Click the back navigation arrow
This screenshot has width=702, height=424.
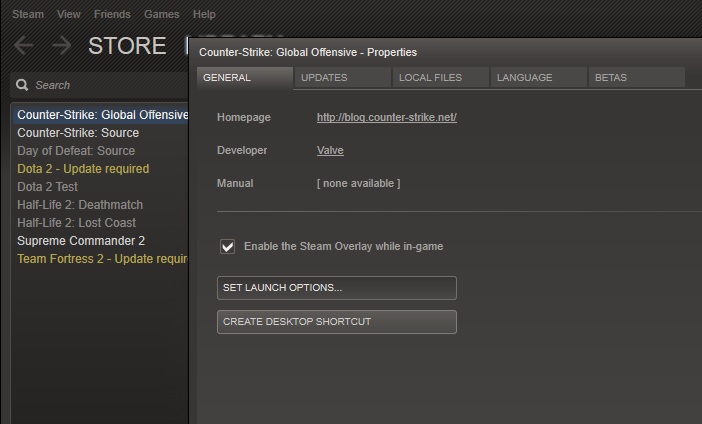24,46
